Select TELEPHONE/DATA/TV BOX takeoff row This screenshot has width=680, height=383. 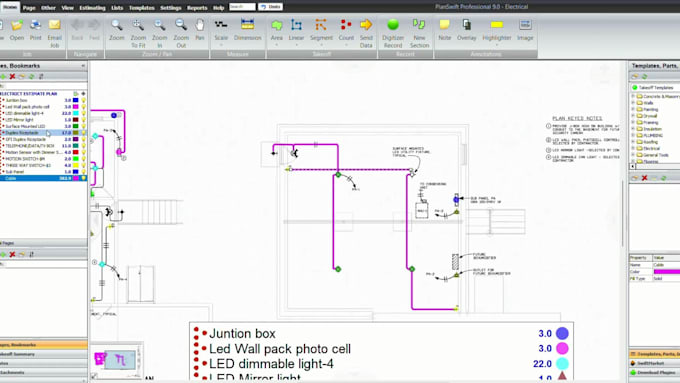[43, 146]
